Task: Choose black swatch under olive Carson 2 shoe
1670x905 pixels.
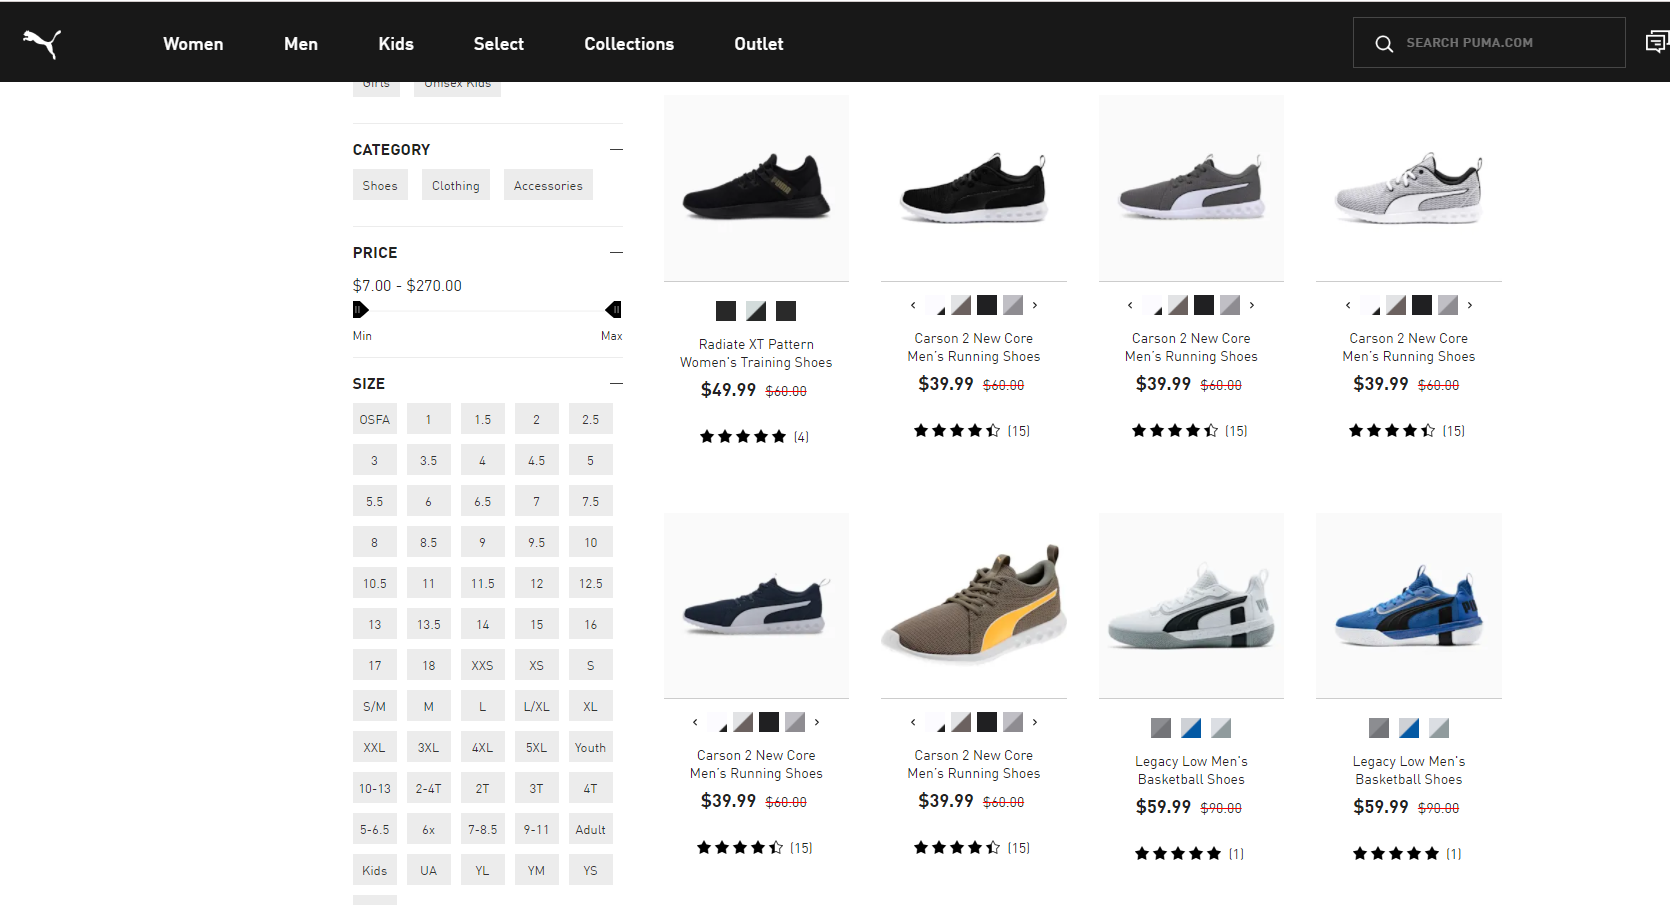Action: point(987,722)
